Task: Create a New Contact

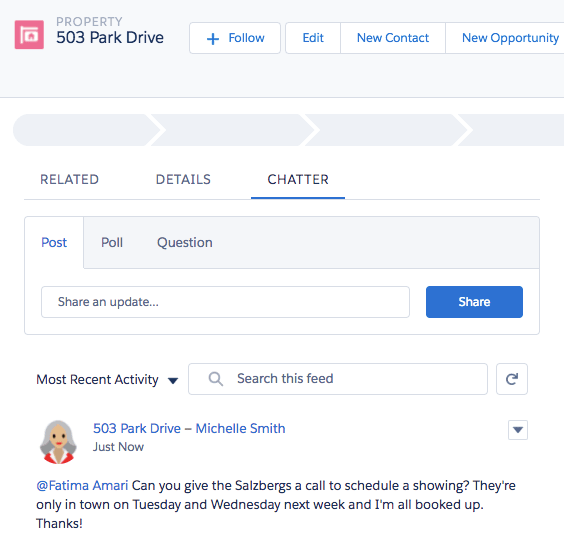Action: (393, 38)
